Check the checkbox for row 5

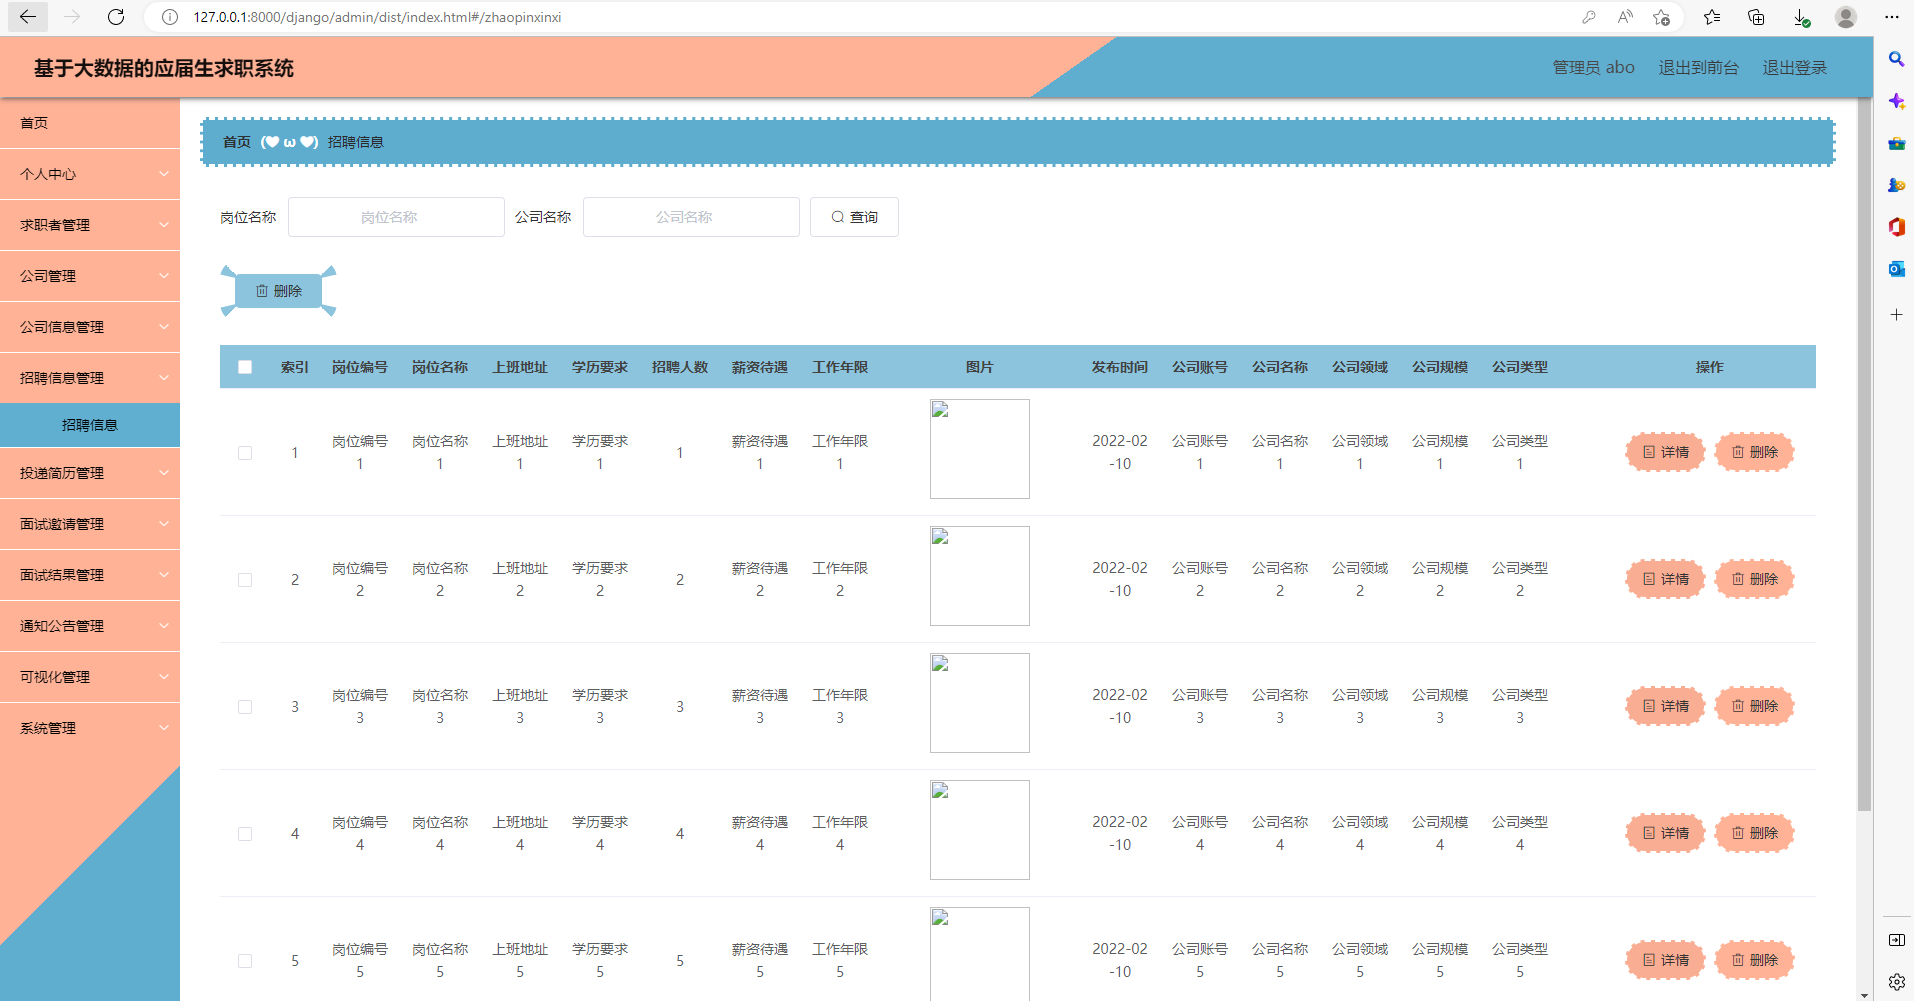(245, 961)
